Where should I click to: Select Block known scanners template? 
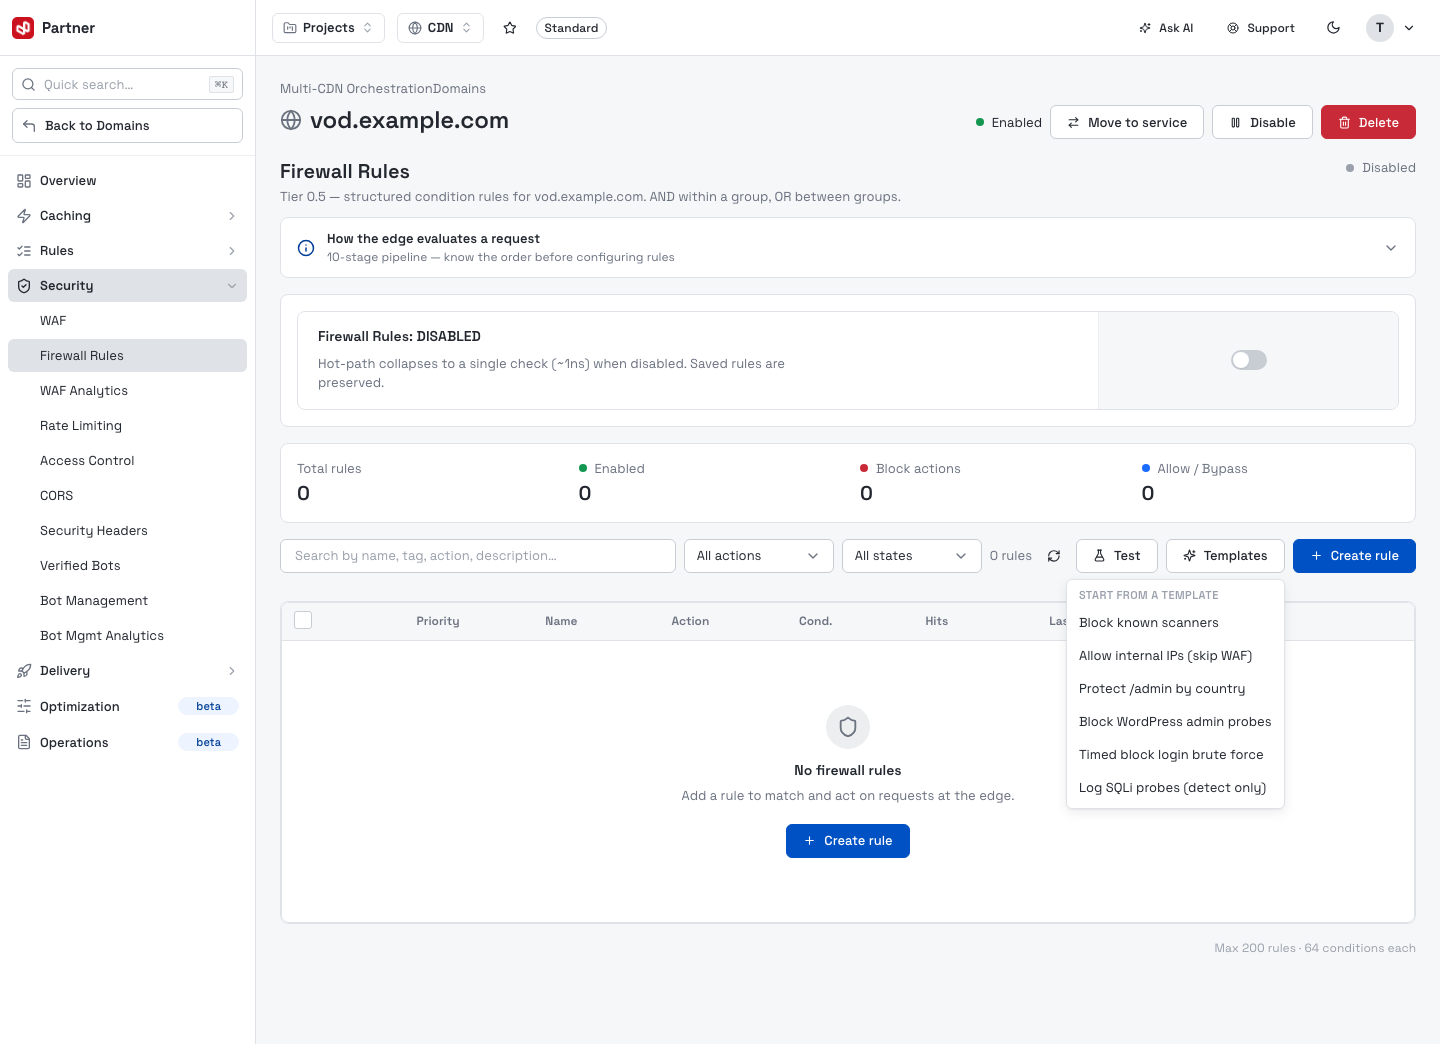(x=1175, y=623)
